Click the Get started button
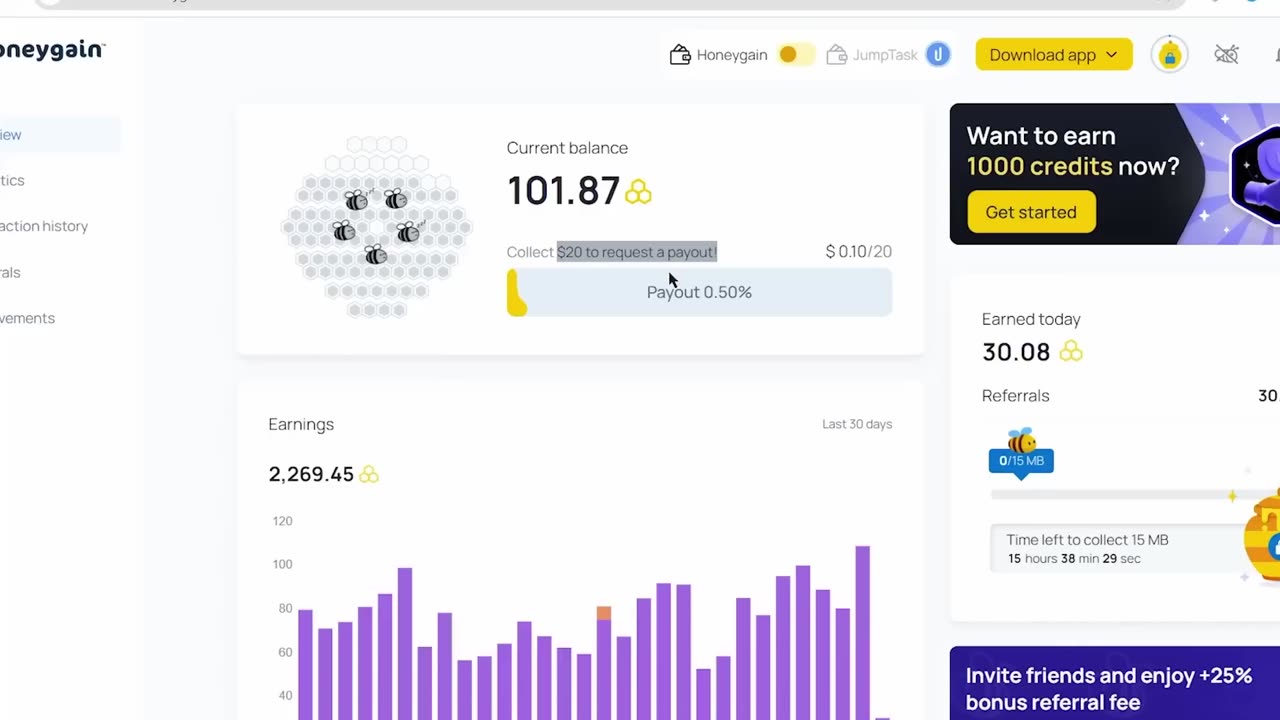Viewport: 1280px width, 720px height. coord(1031,212)
